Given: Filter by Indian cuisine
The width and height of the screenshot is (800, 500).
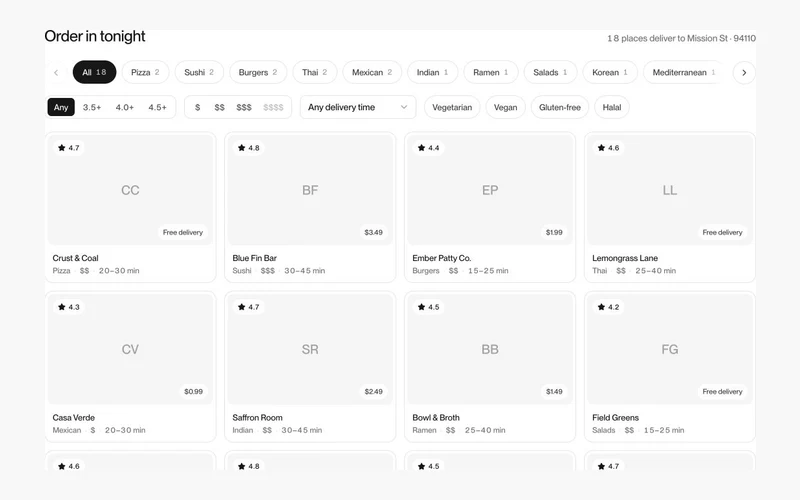Looking at the screenshot, I should [x=433, y=72].
